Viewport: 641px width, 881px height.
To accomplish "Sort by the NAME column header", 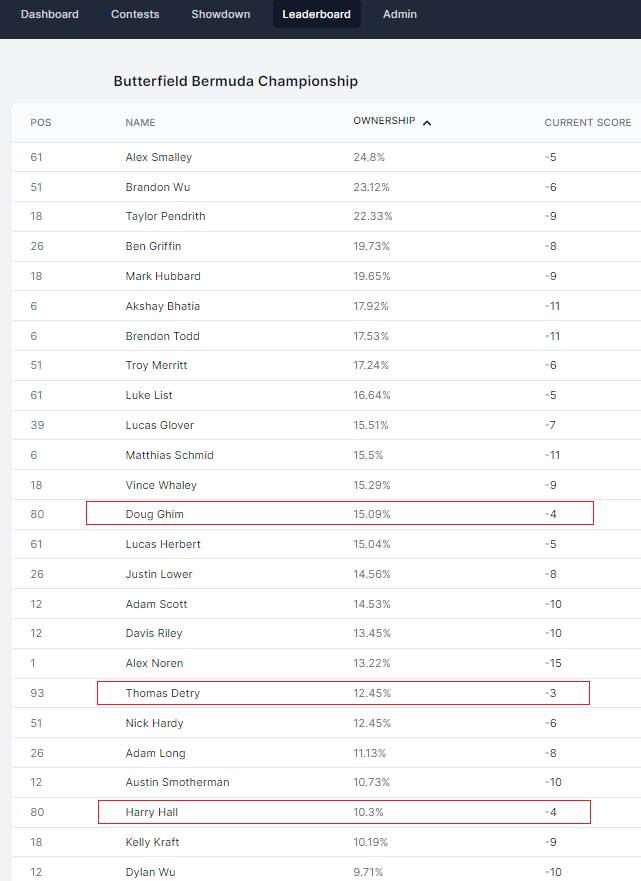I will point(140,122).
